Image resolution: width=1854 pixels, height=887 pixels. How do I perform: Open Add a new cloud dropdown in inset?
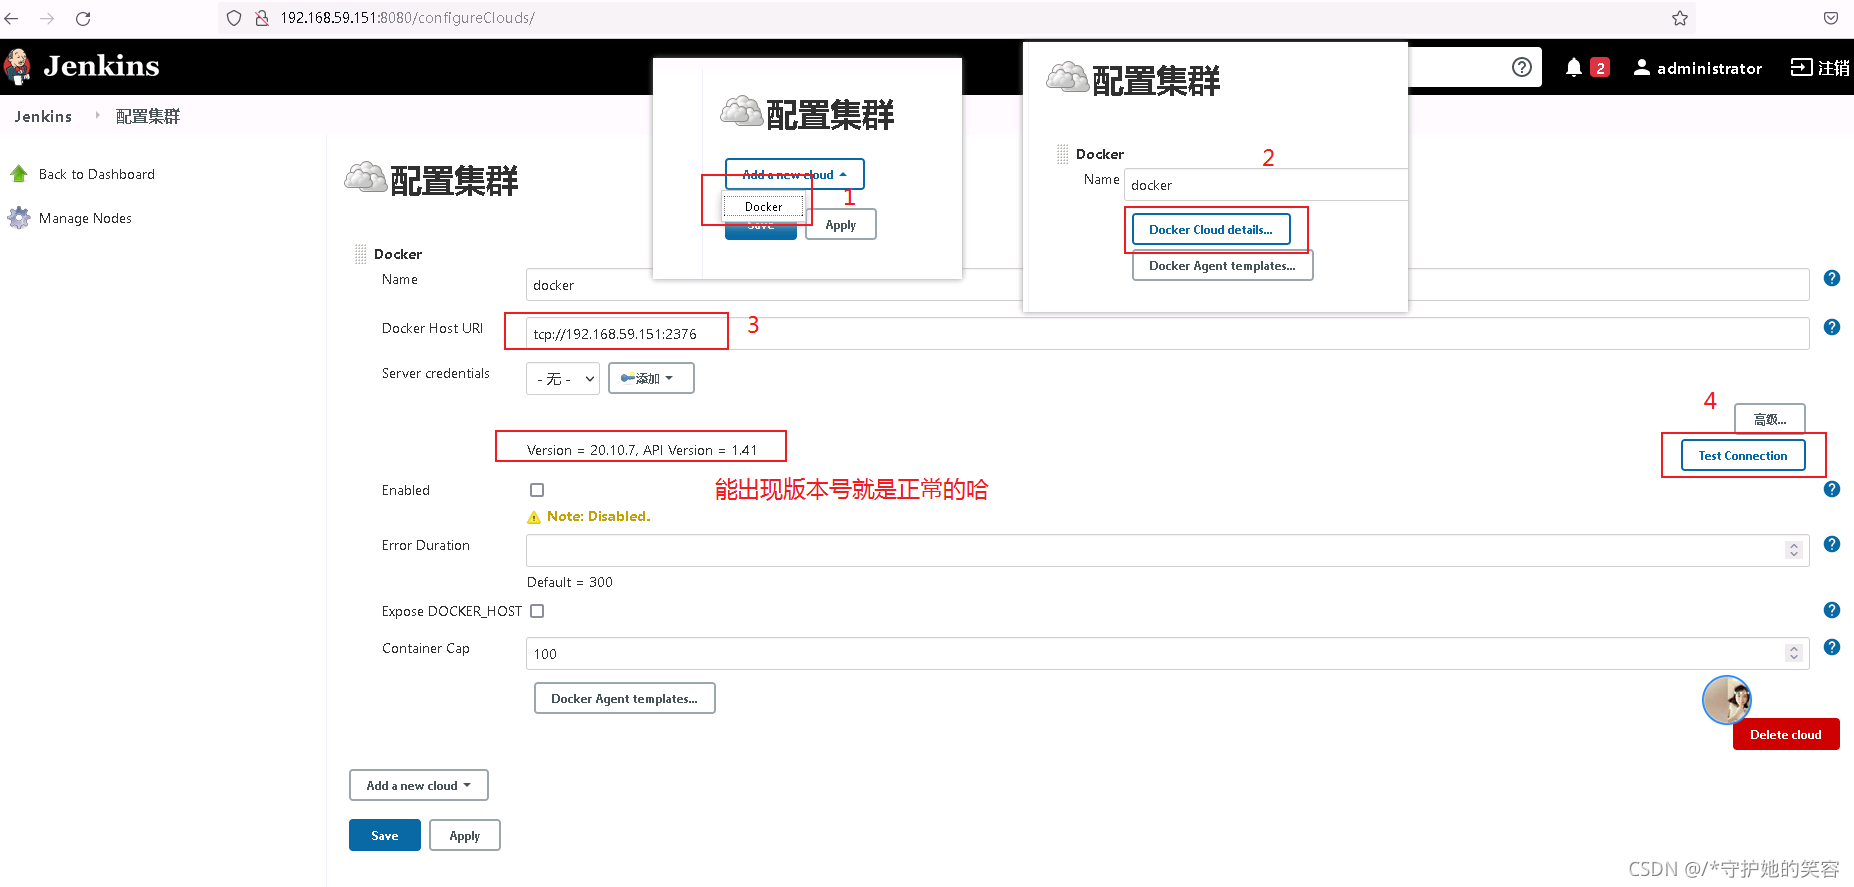795,174
